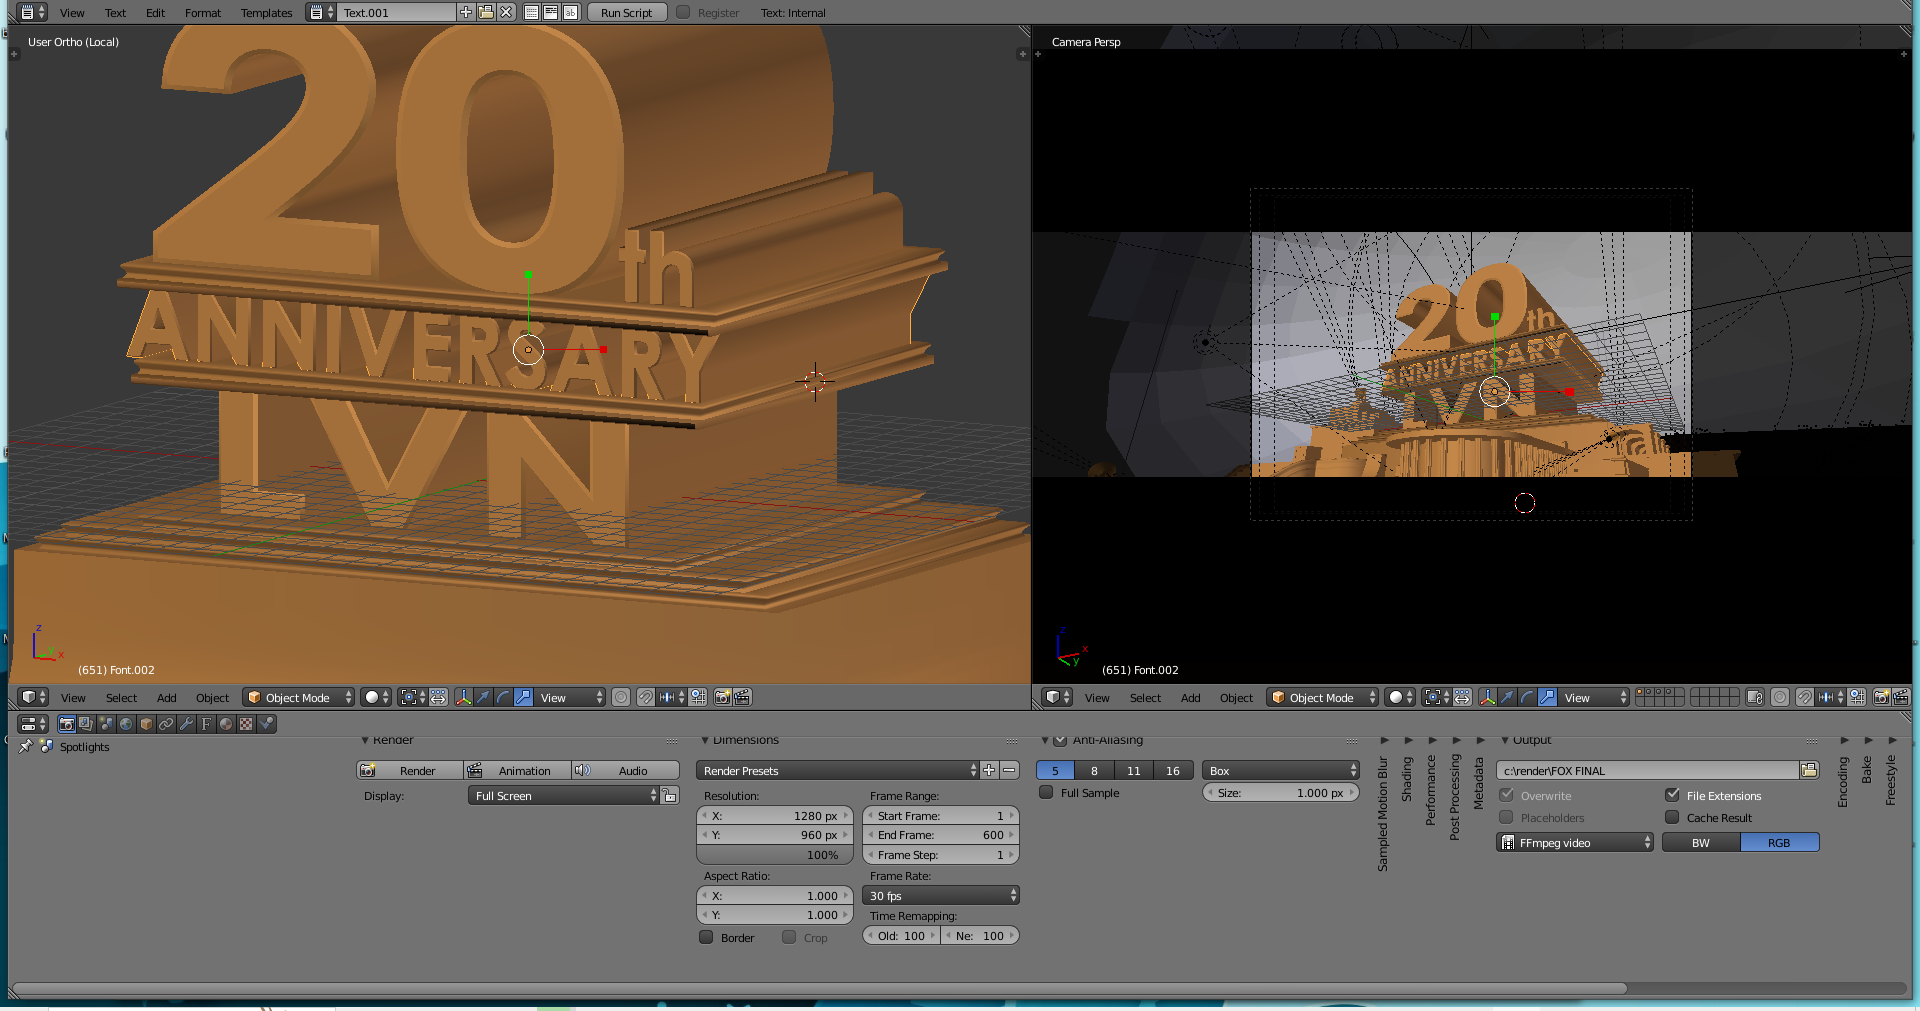Click OpenGL render image icon in left viewport
The height and width of the screenshot is (1011, 1920).
pos(723,697)
